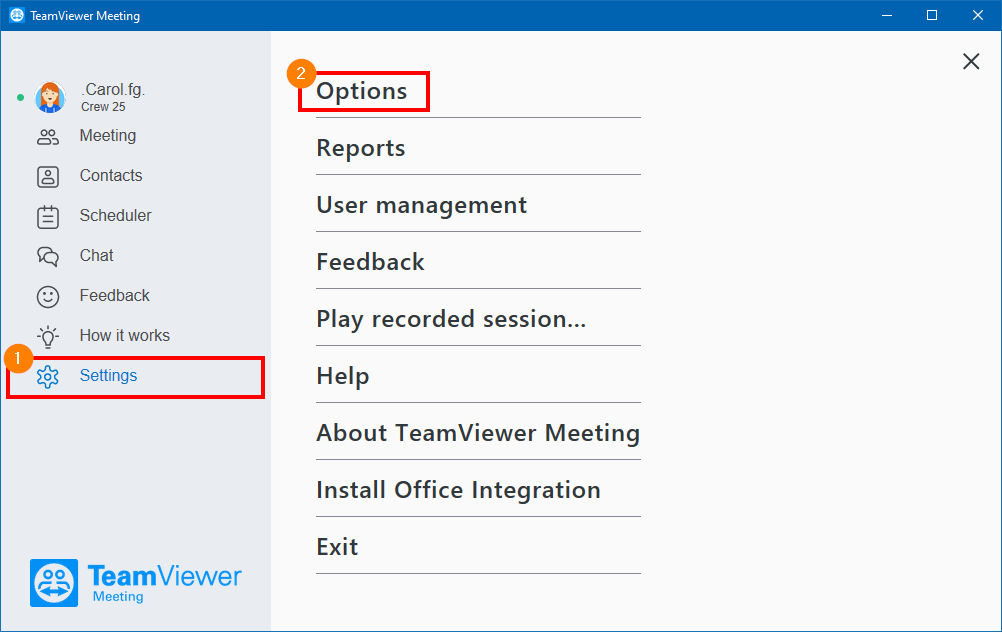Close the settings menu with the X
This screenshot has width=1002, height=632.
pyautogui.click(x=971, y=61)
